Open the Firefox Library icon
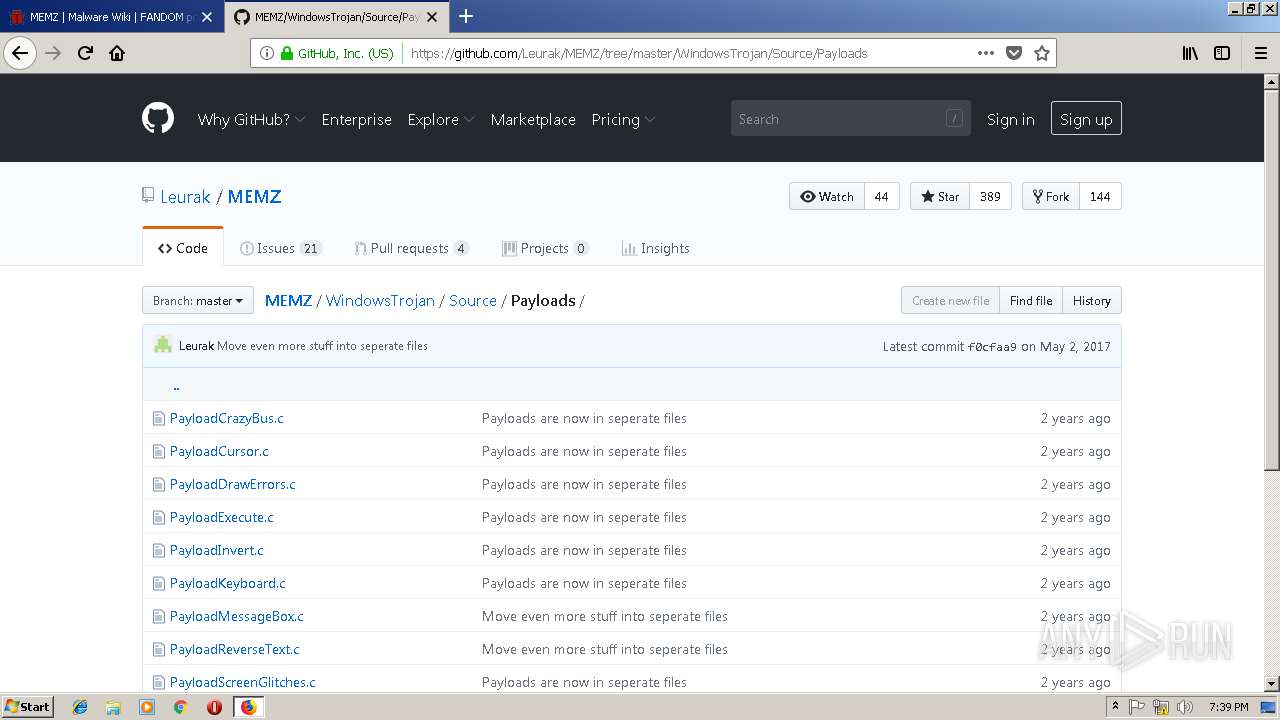This screenshot has height=720, width=1280. pos(1190,53)
